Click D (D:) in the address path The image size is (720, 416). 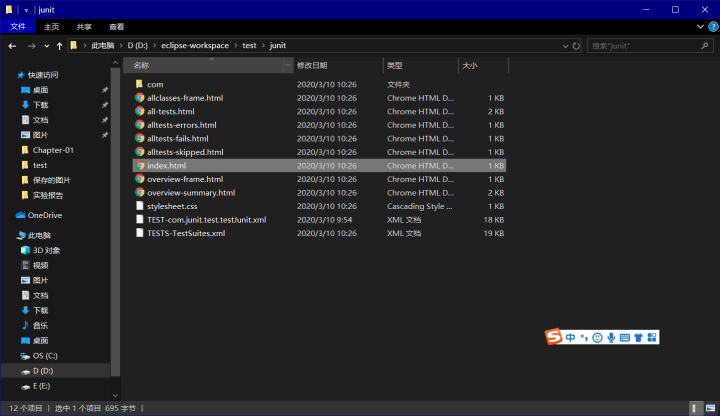pos(137,45)
